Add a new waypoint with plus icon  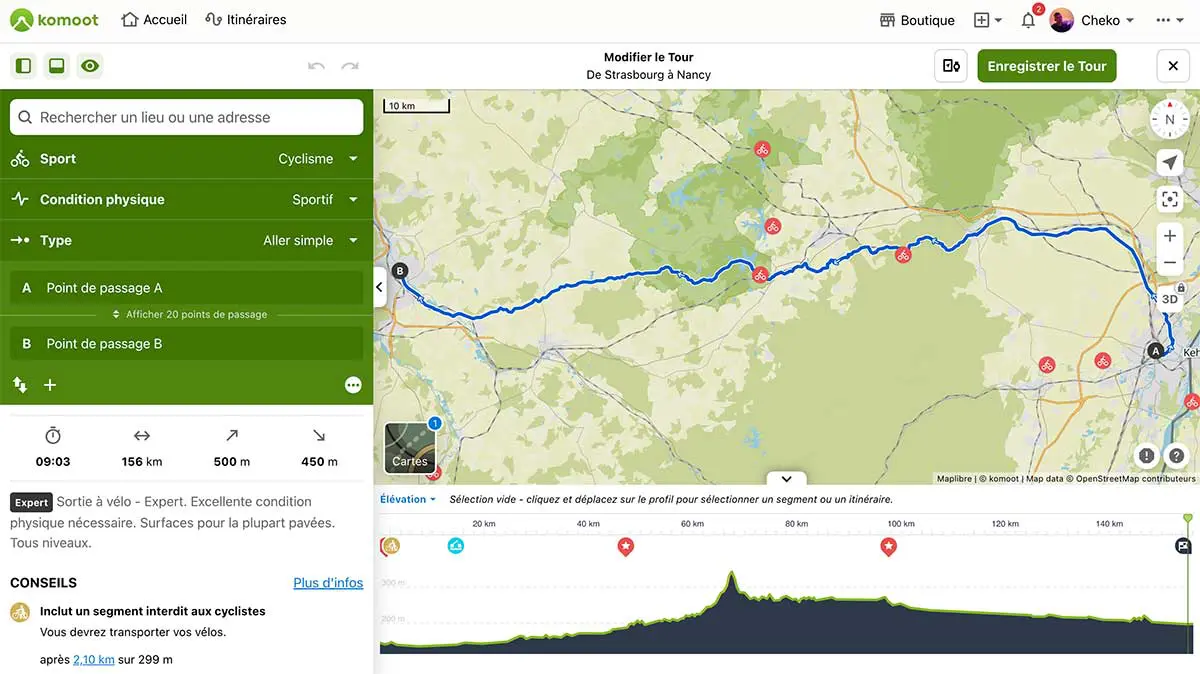(50, 385)
